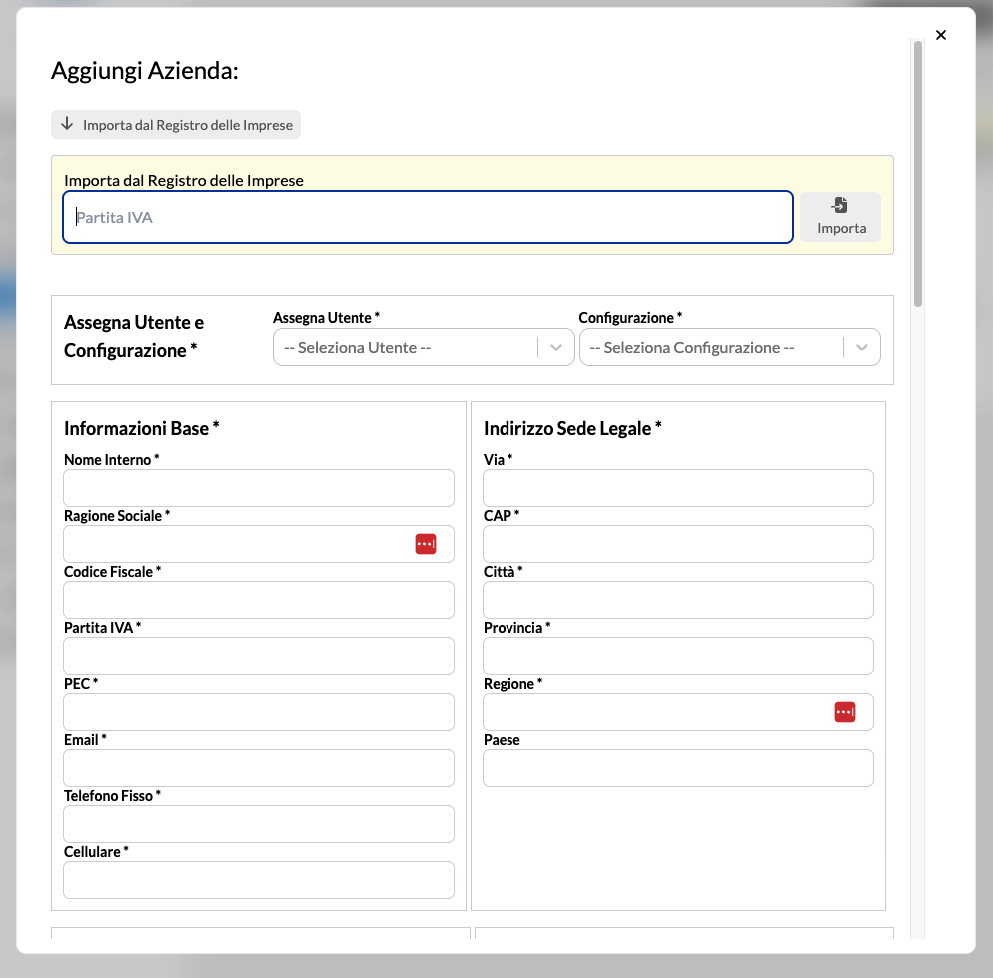993x978 pixels.
Task: Click the Via address field
Action: coord(678,488)
